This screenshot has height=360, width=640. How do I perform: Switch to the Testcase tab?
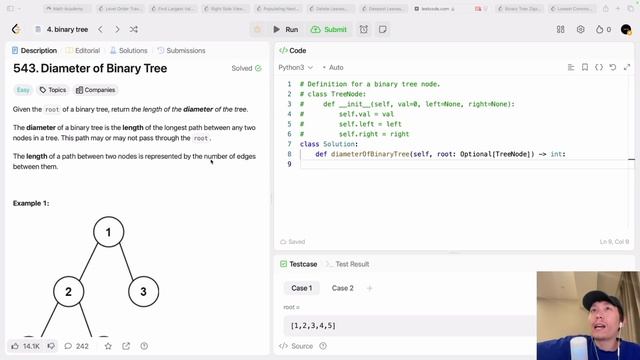coord(299,264)
